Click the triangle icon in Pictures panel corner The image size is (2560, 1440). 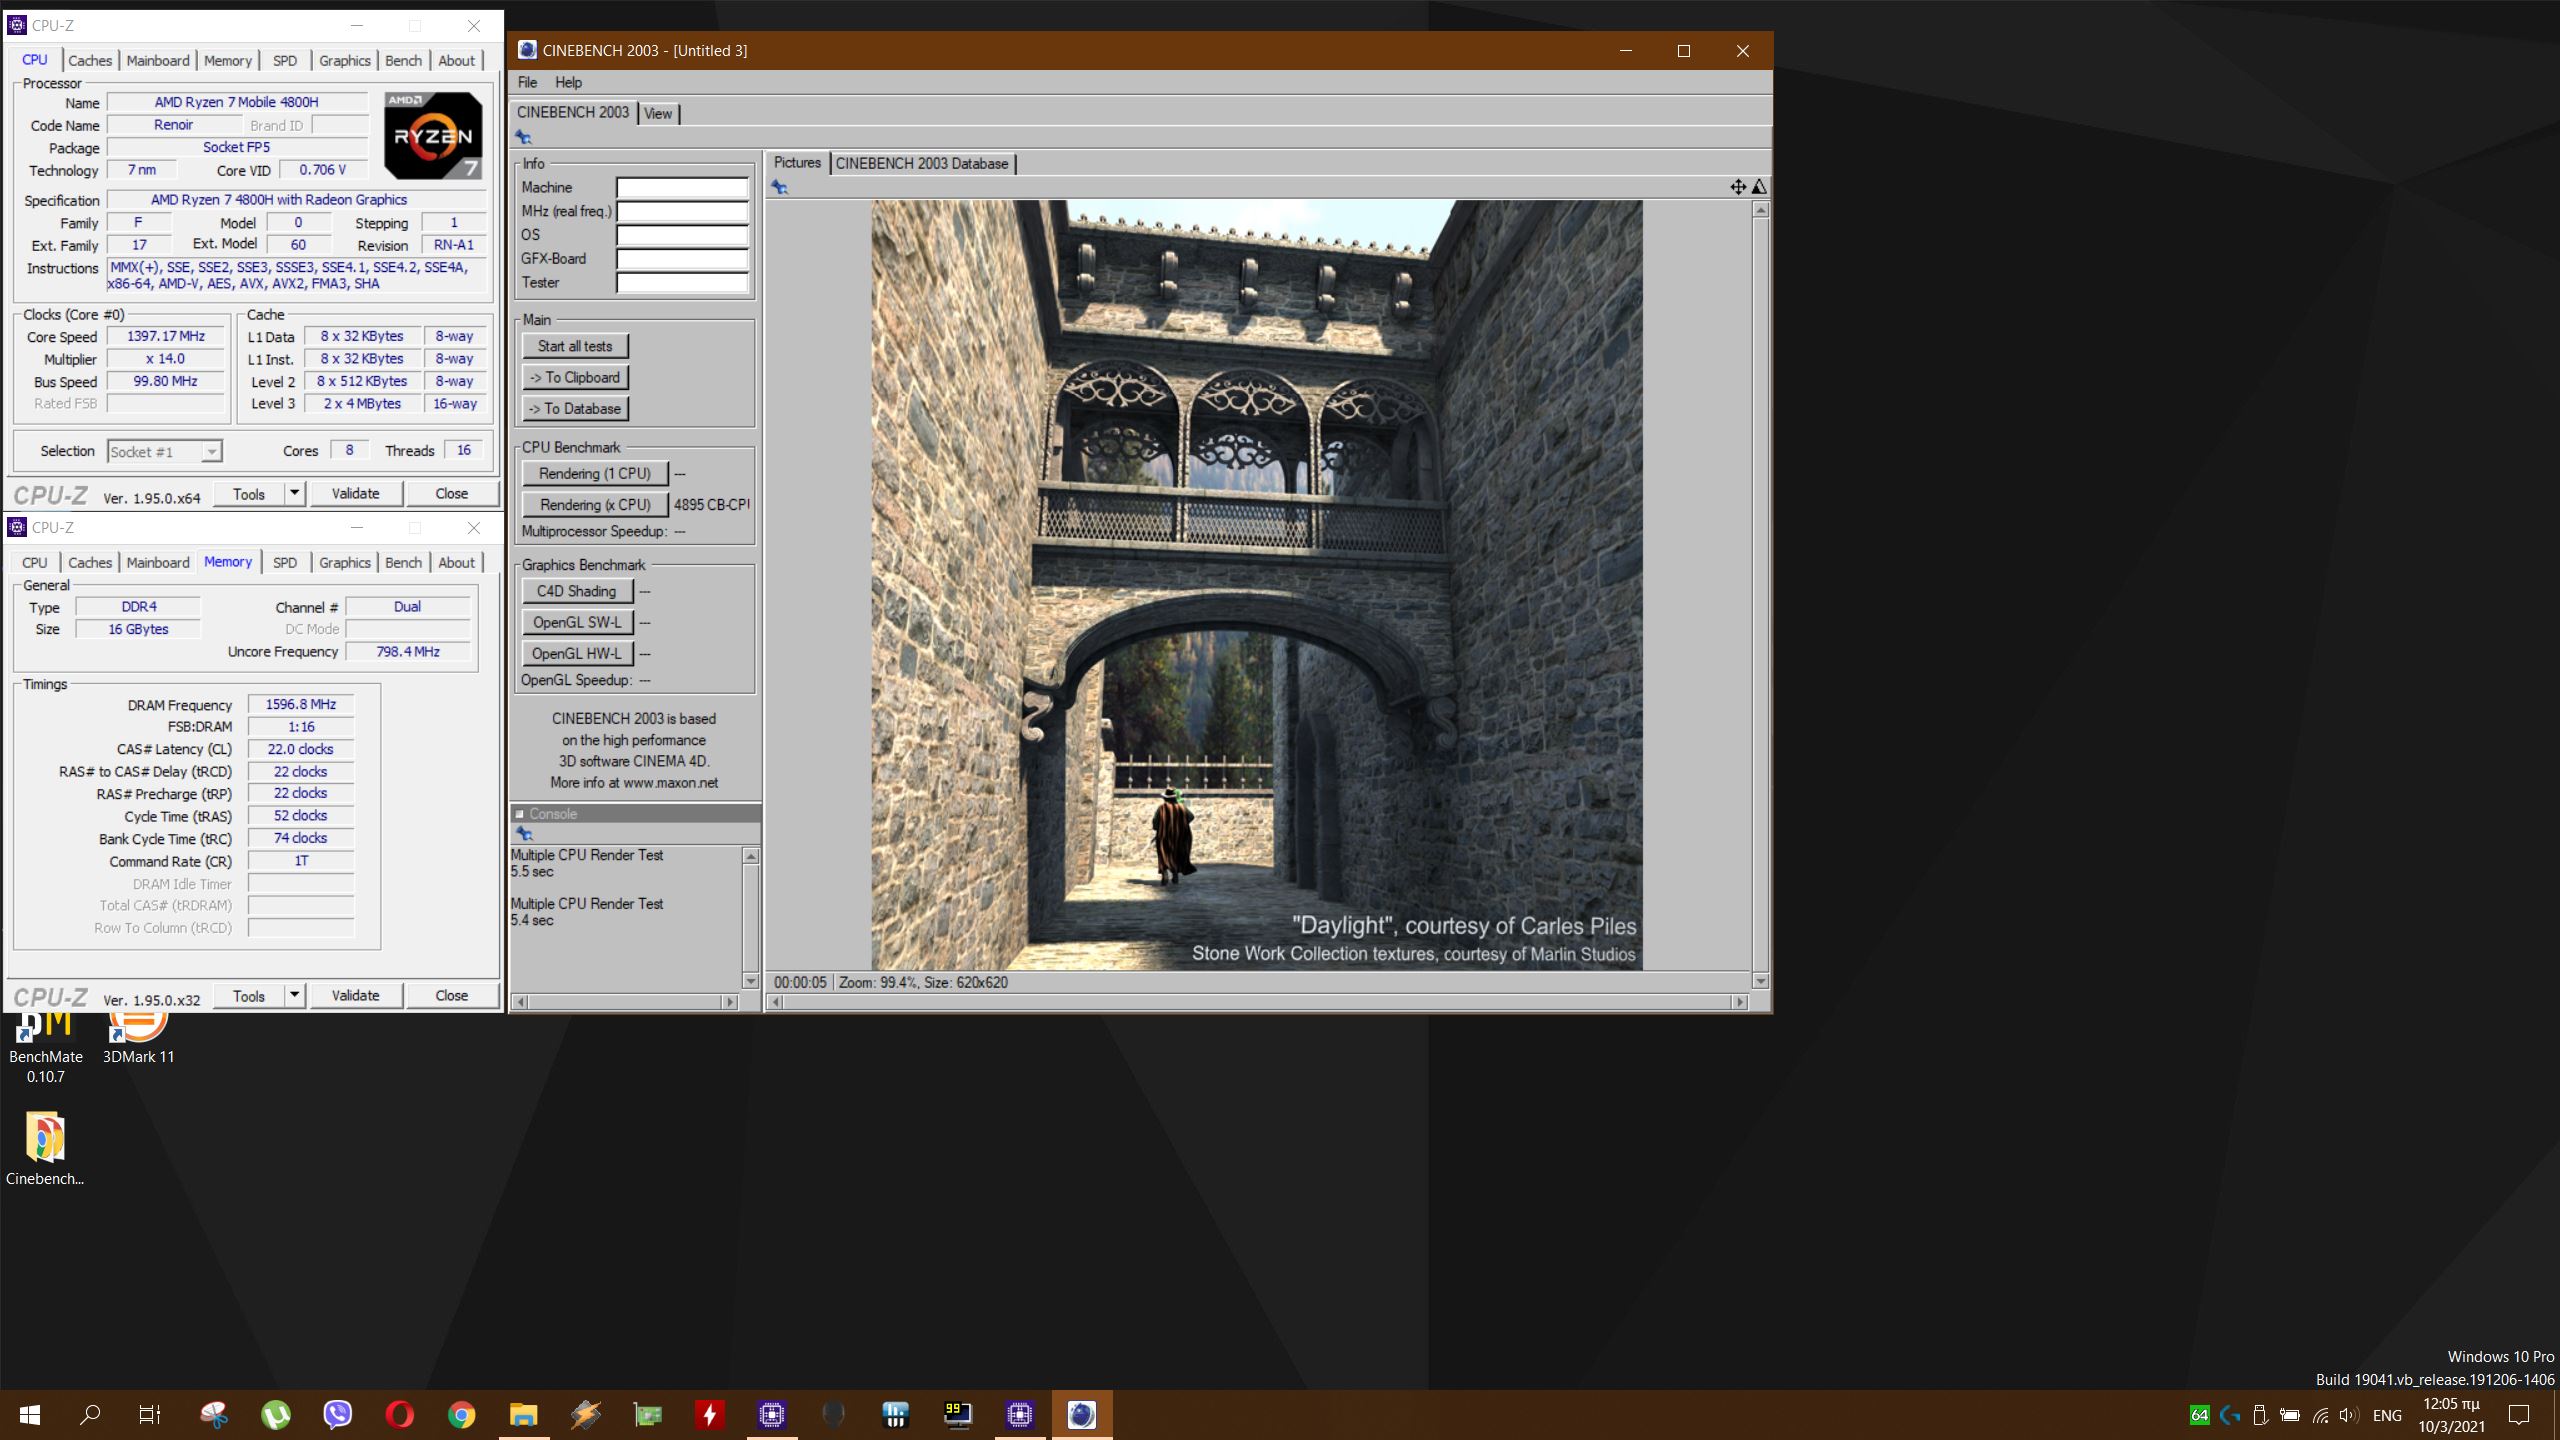click(1759, 187)
